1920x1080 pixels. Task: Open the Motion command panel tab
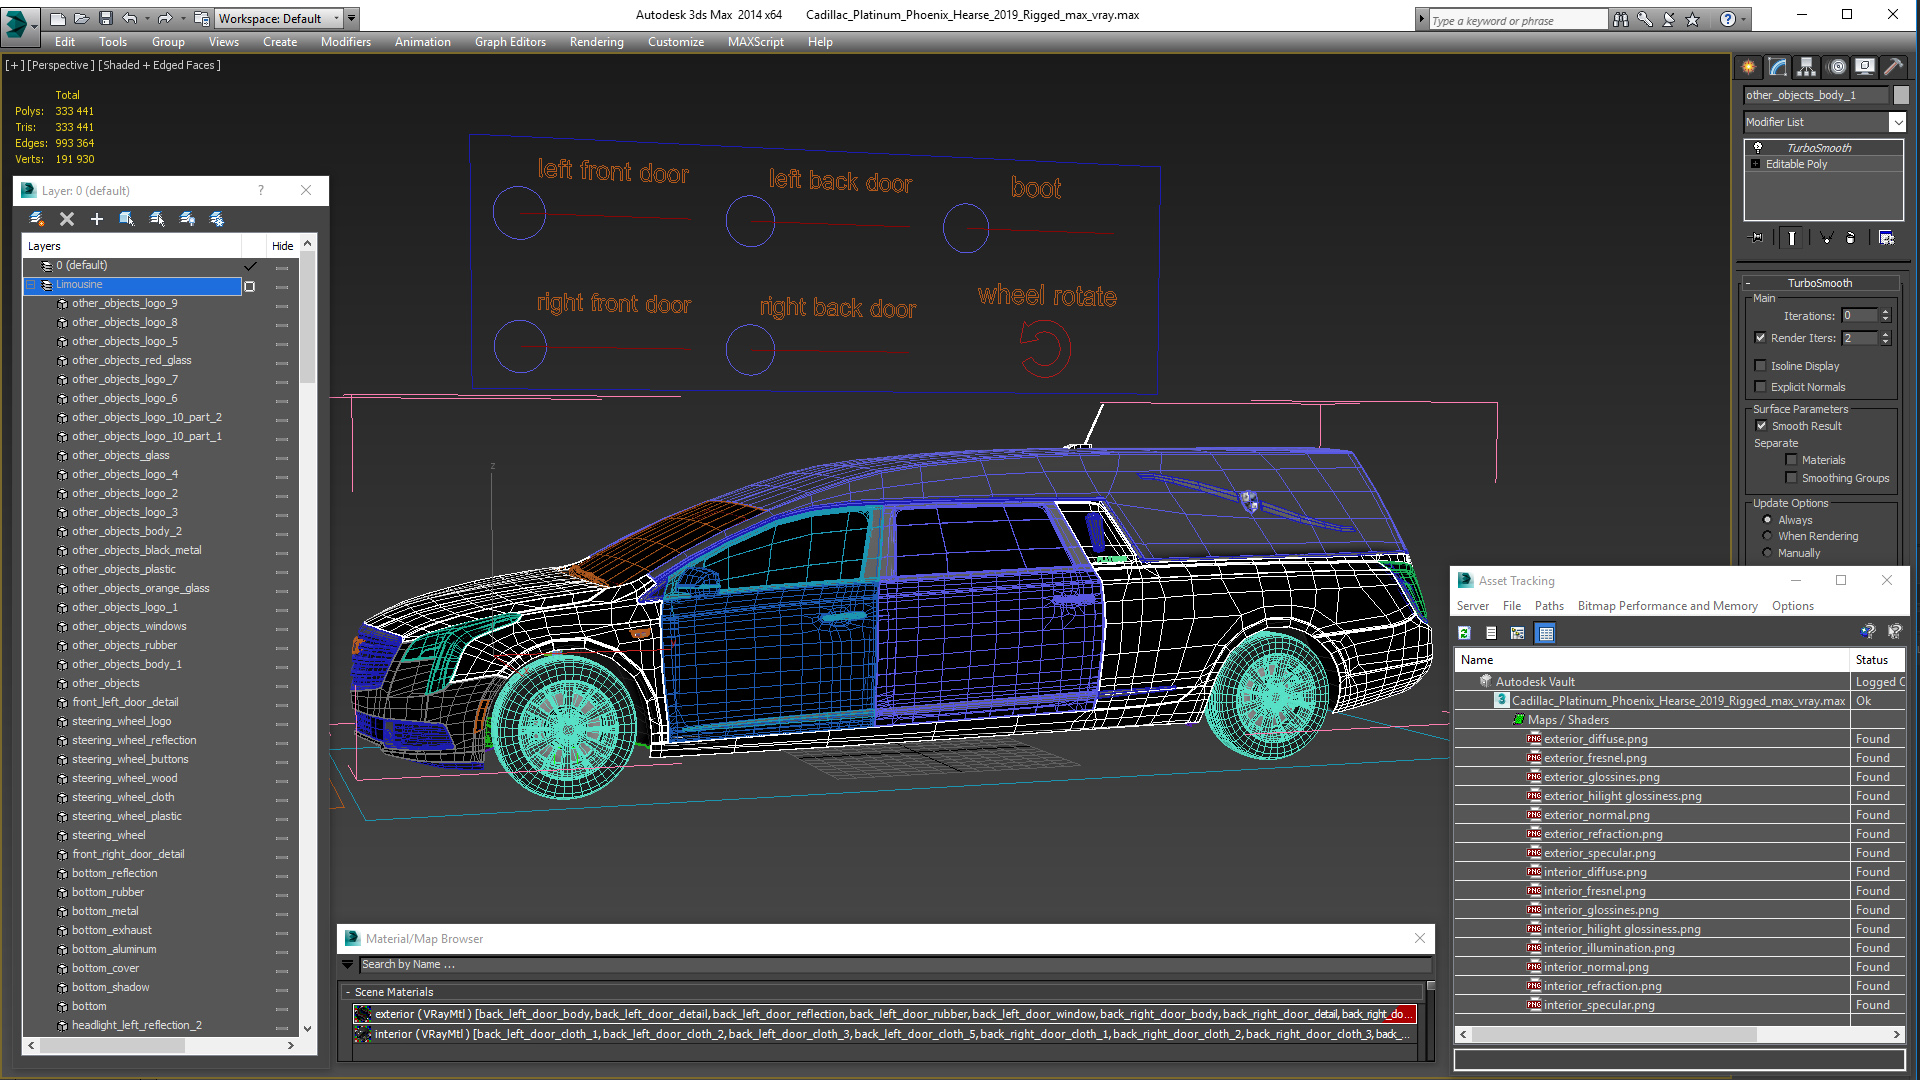[x=1837, y=67]
